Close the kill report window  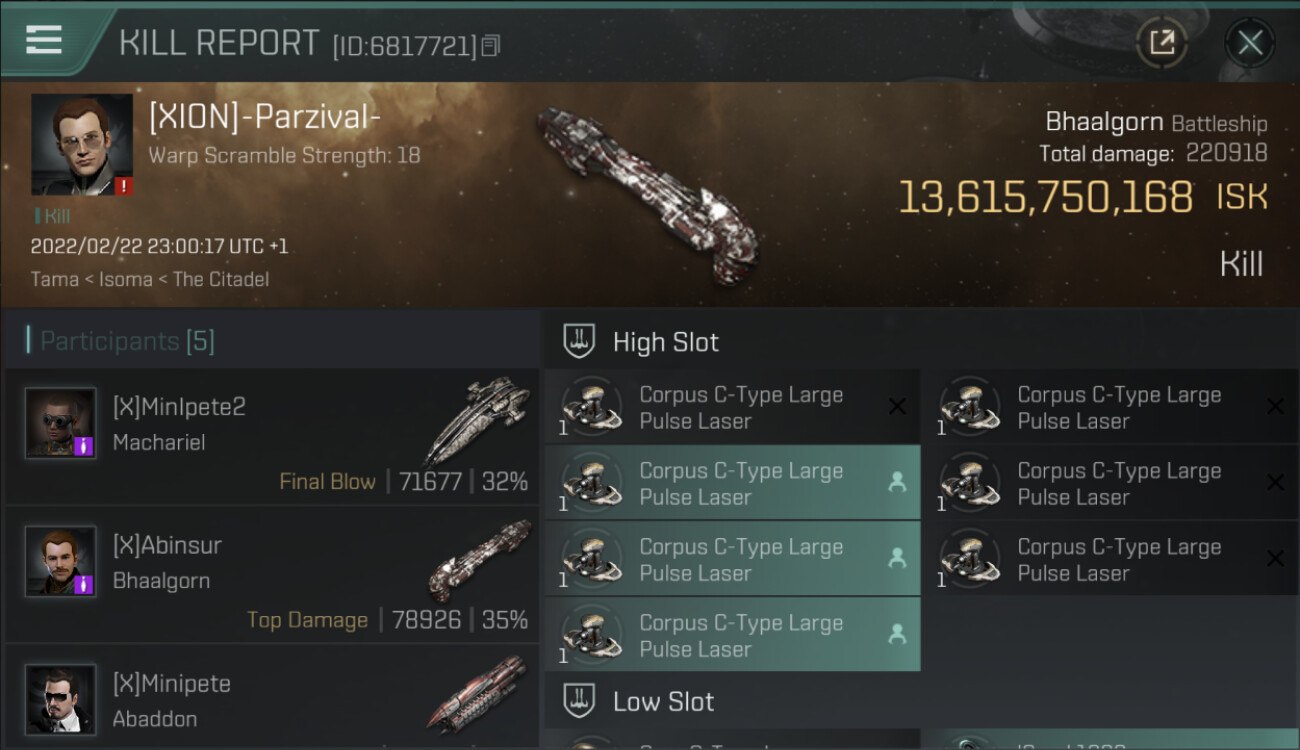tap(1249, 42)
